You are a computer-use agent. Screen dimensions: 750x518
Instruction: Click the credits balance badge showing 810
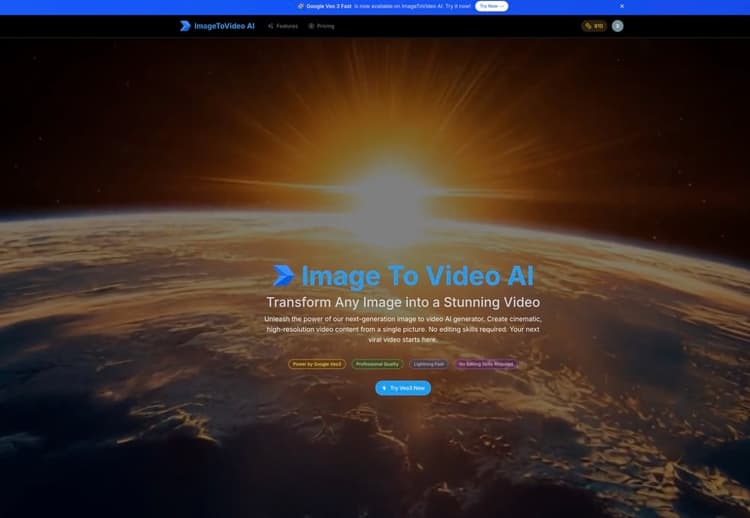pyautogui.click(x=594, y=26)
